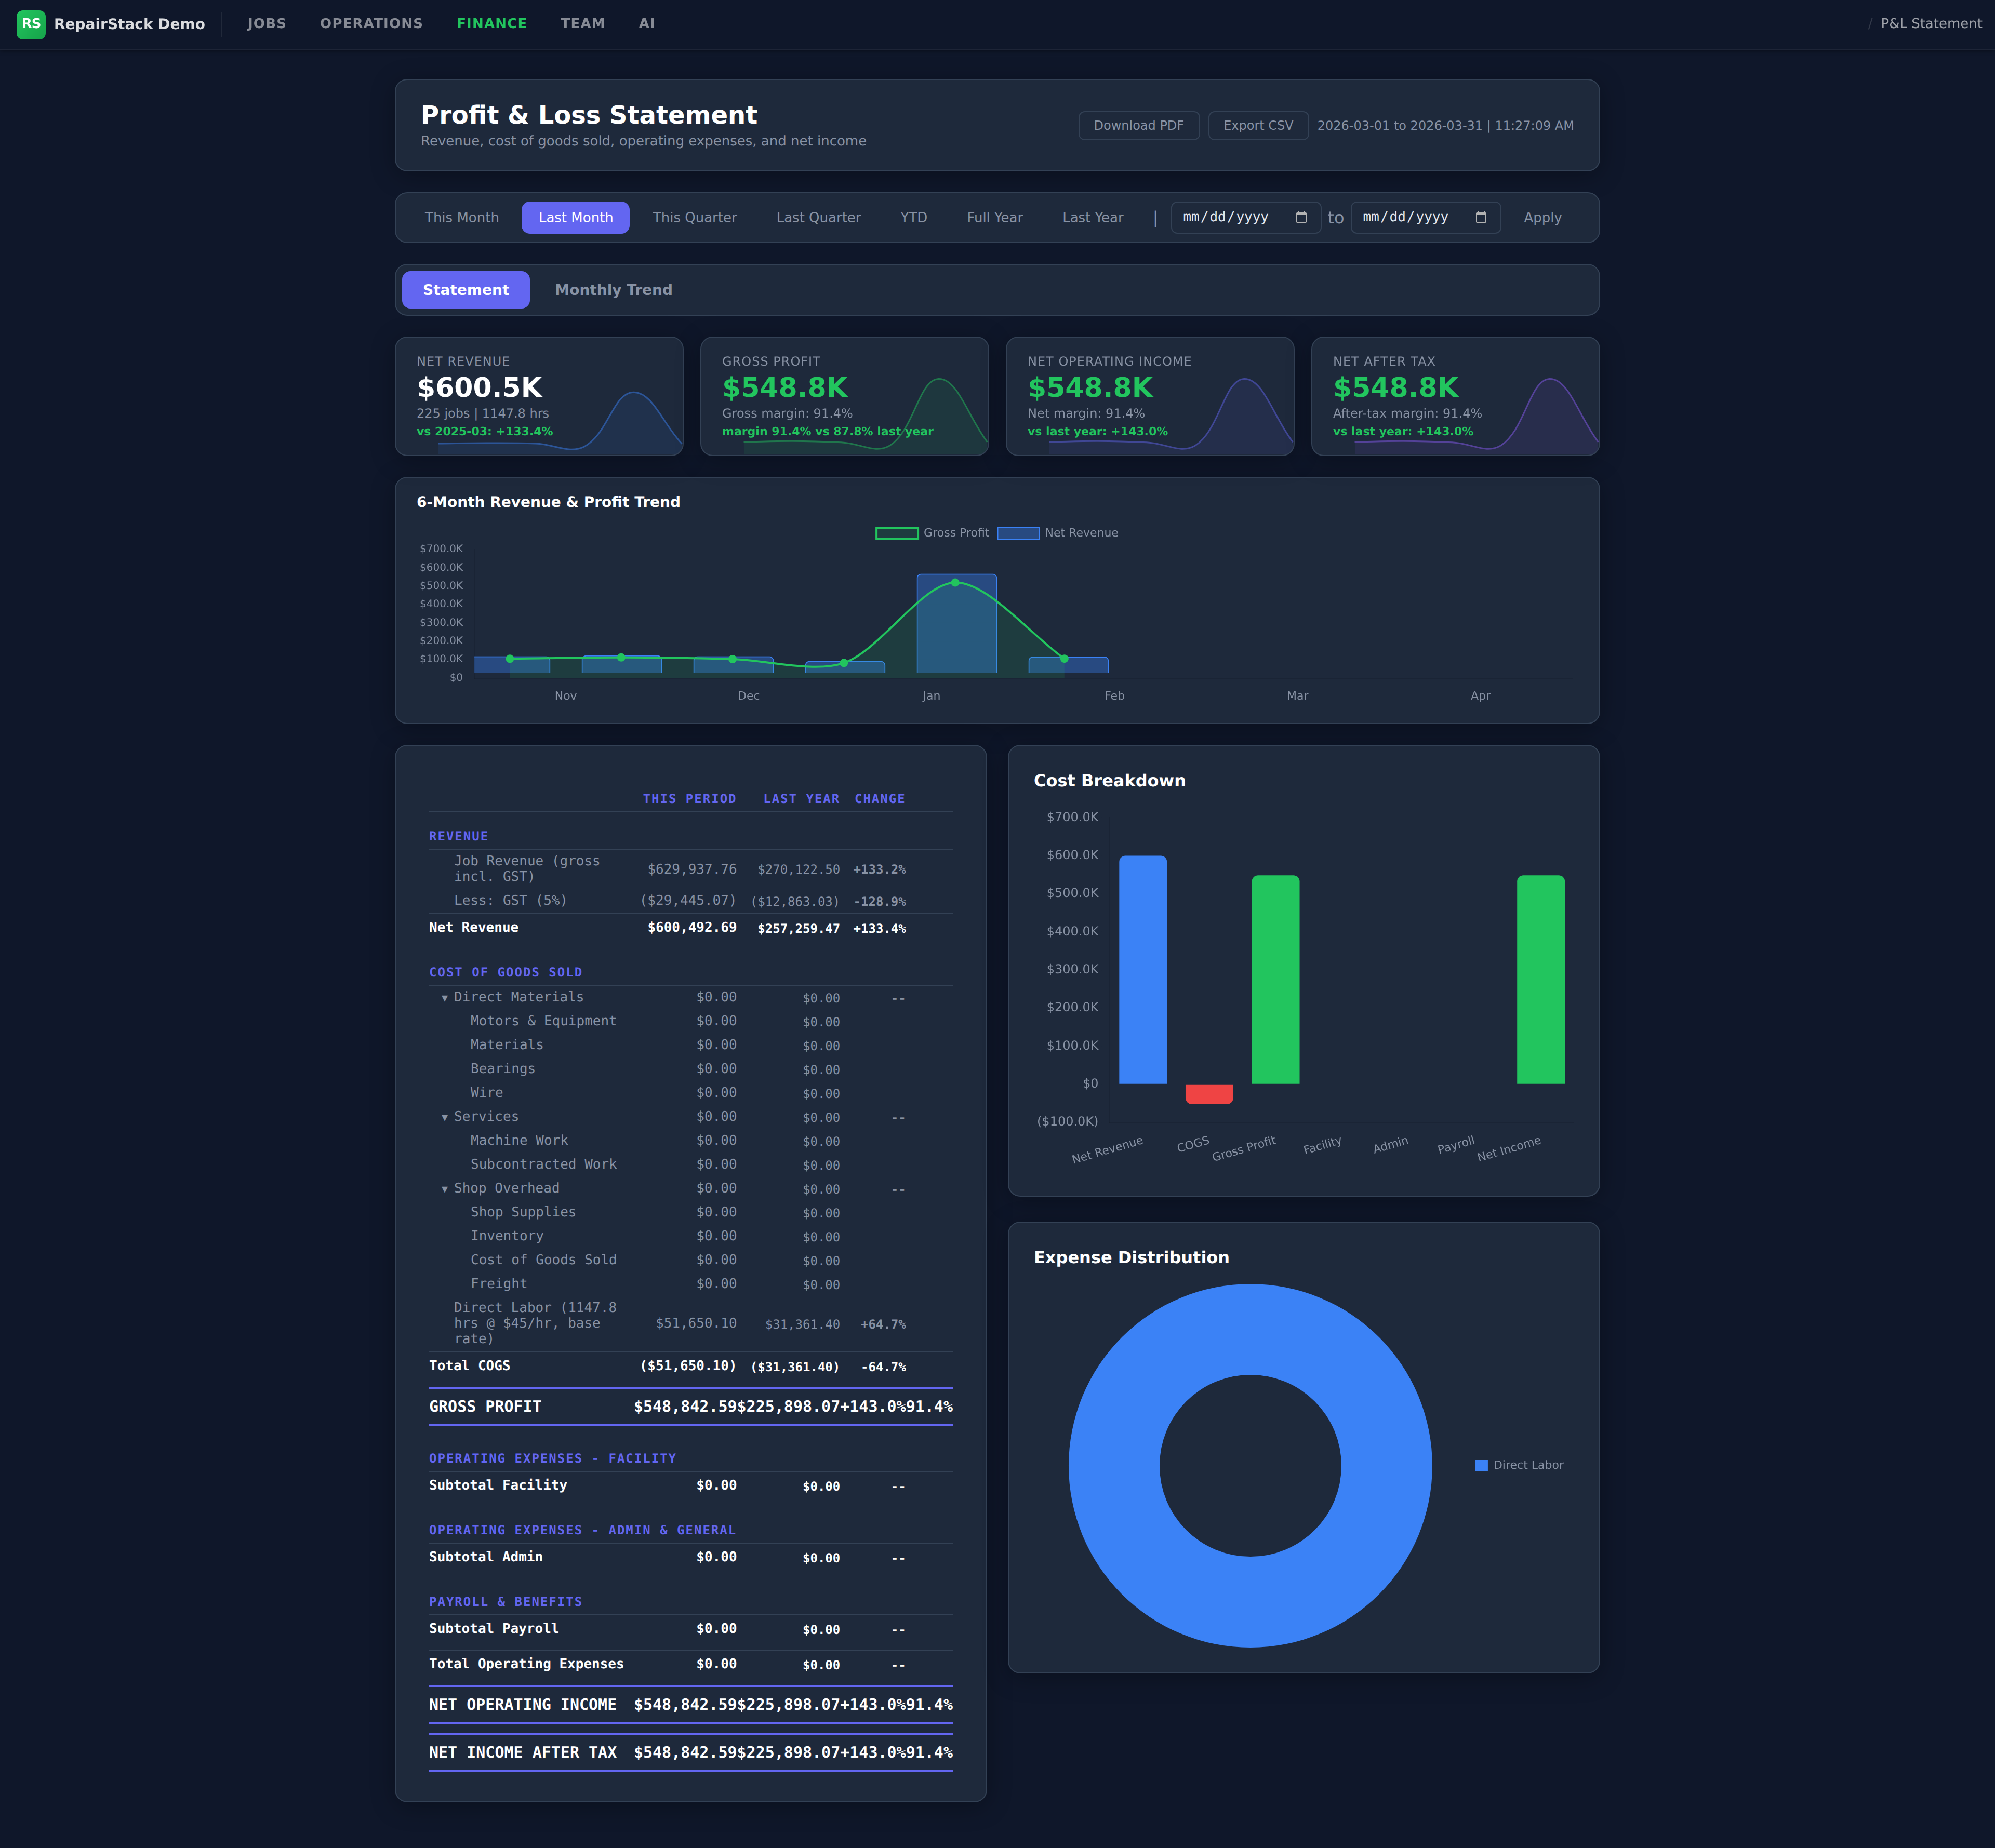Click the Download PDF button
This screenshot has width=1995, height=1848.
pos(1138,126)
